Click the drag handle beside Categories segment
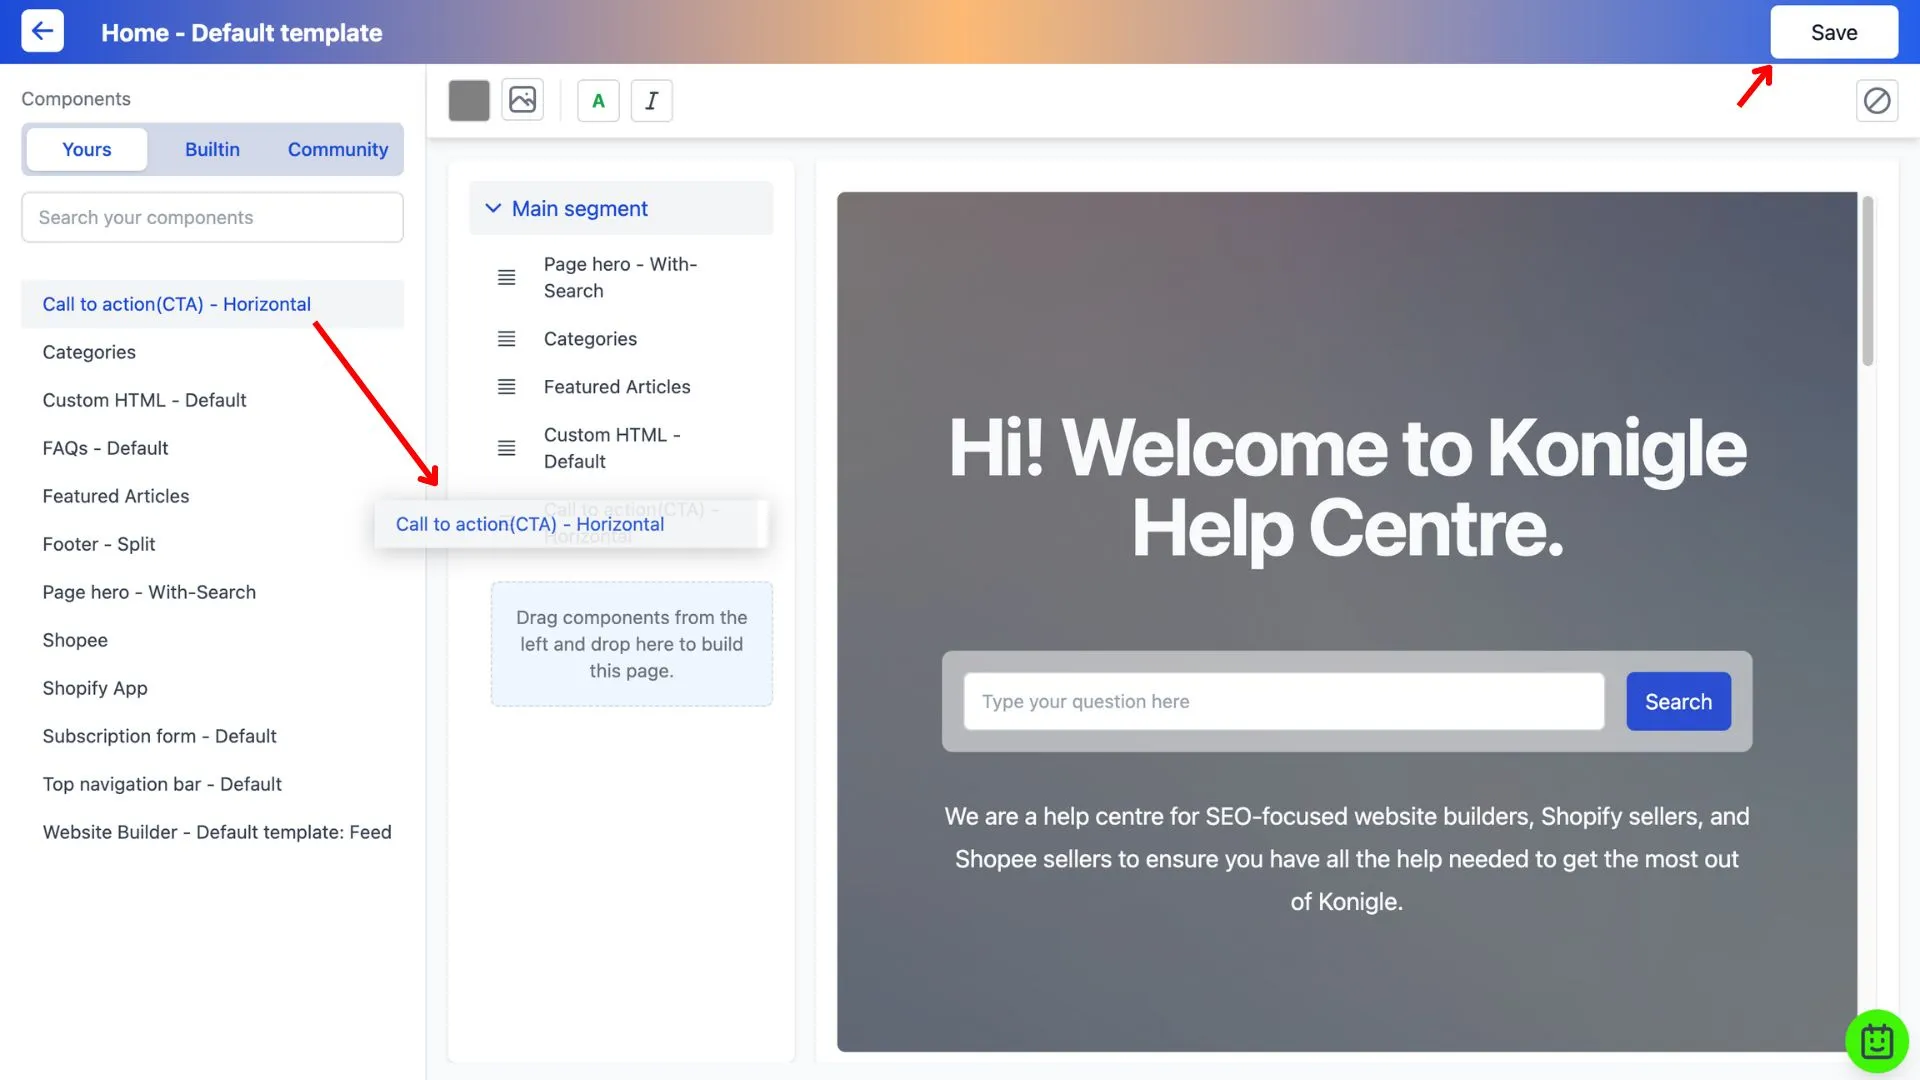1920x1080 pixels. coord(507,339)
